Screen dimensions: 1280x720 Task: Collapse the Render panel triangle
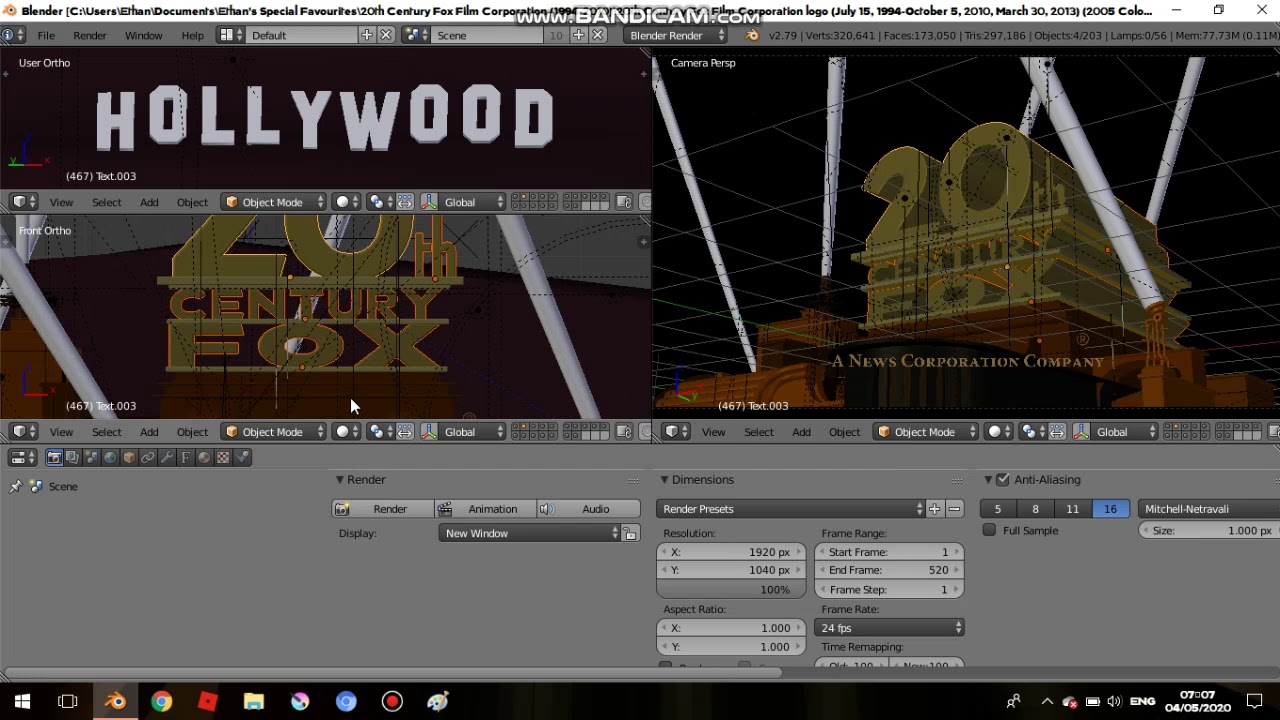pyautogui.click(x=339, y=480)
